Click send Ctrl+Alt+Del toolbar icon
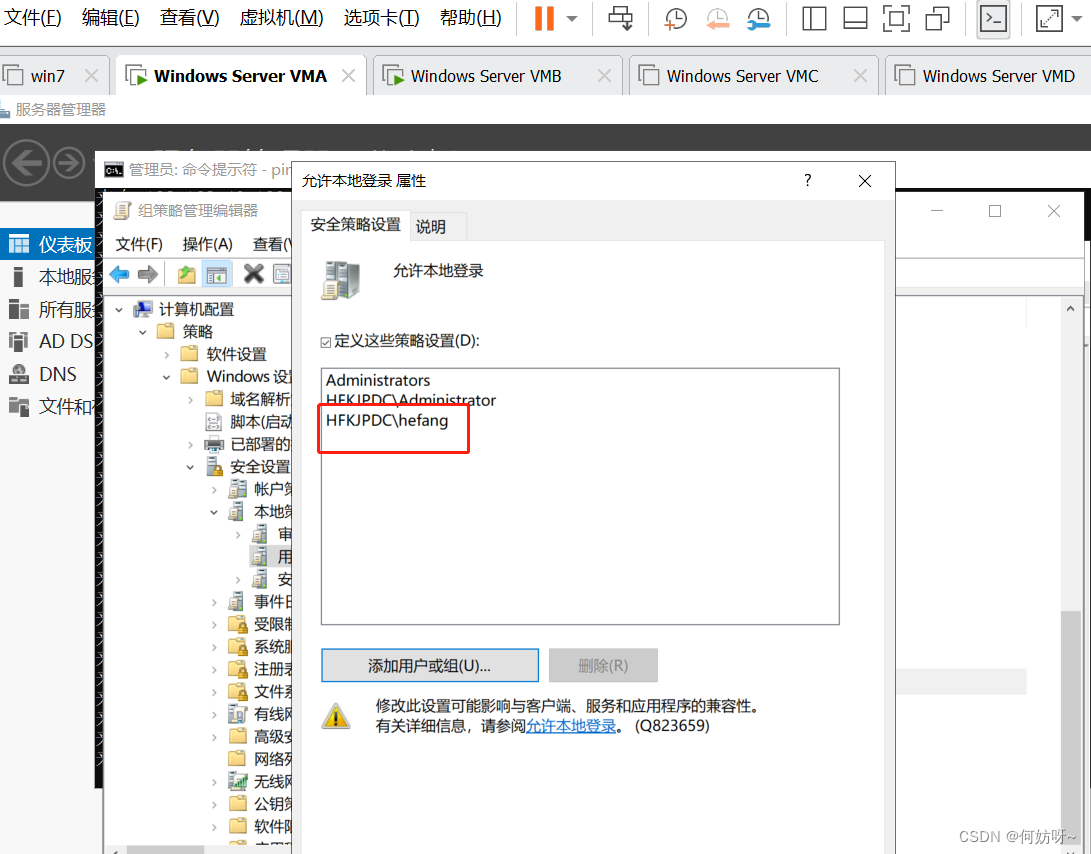 pyautogui.click(x=620, y=18)
